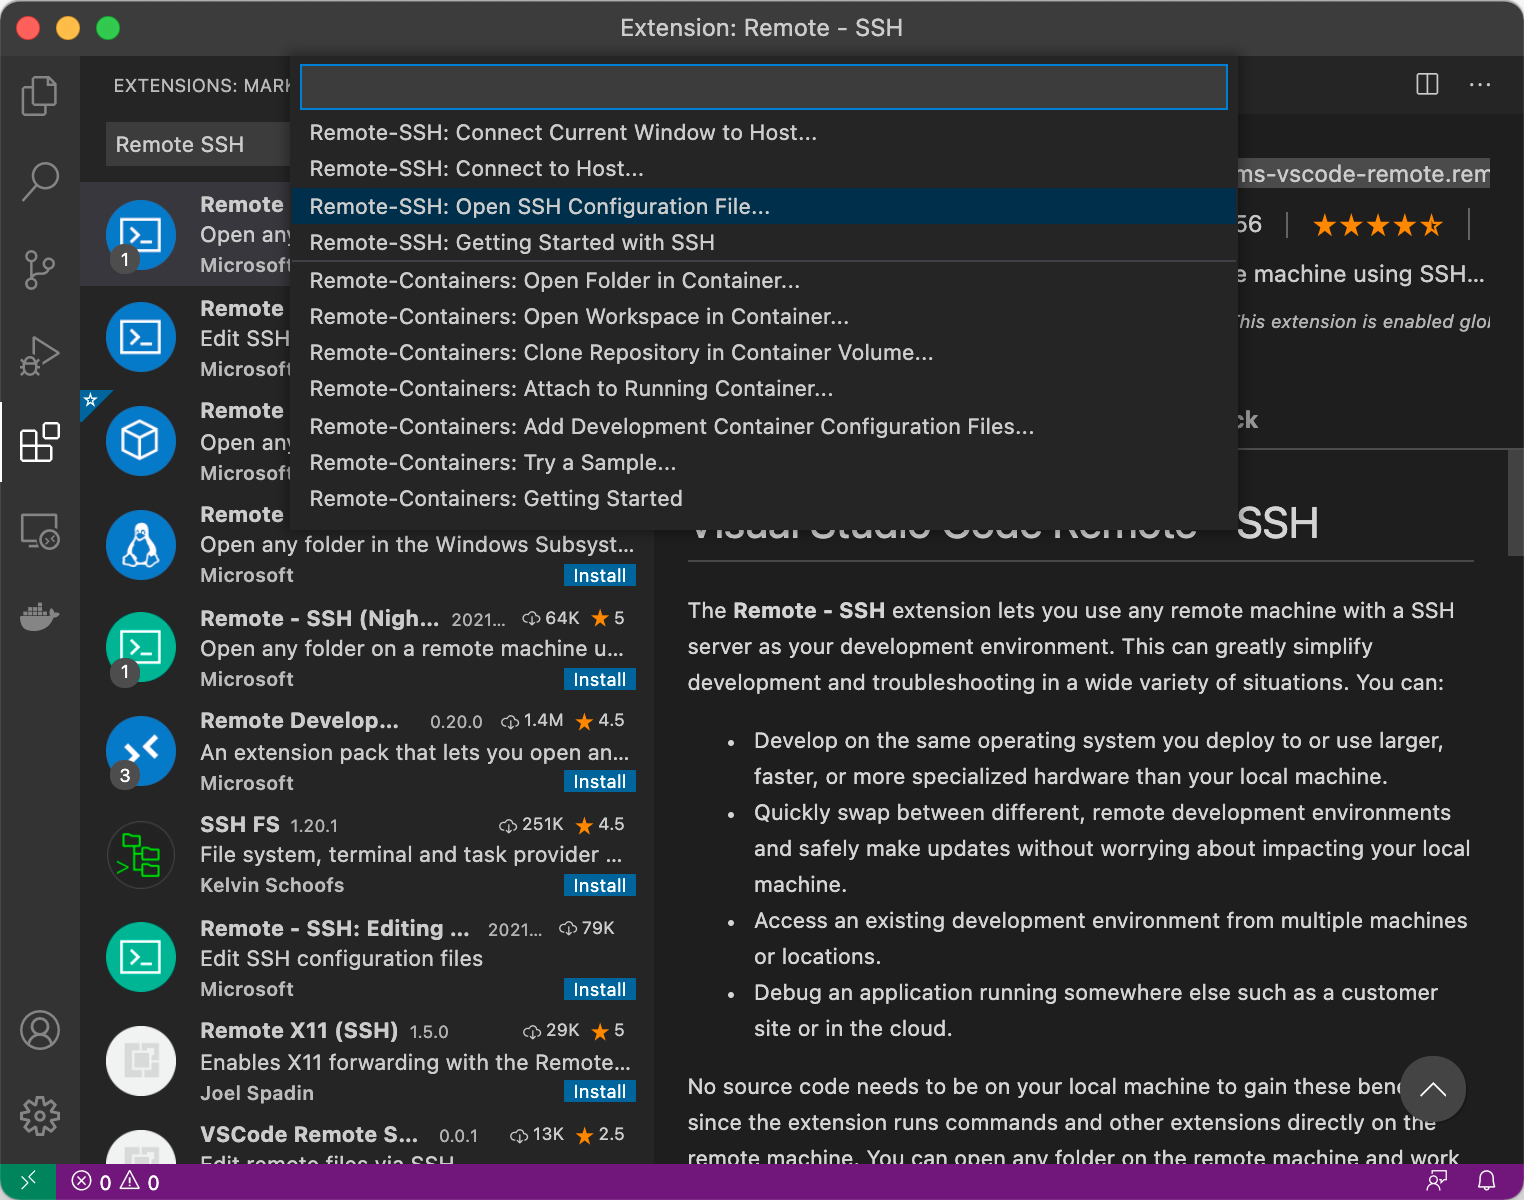
Task: Click the Remote - SSH: Editing extension icon
Action: point(141,957)
